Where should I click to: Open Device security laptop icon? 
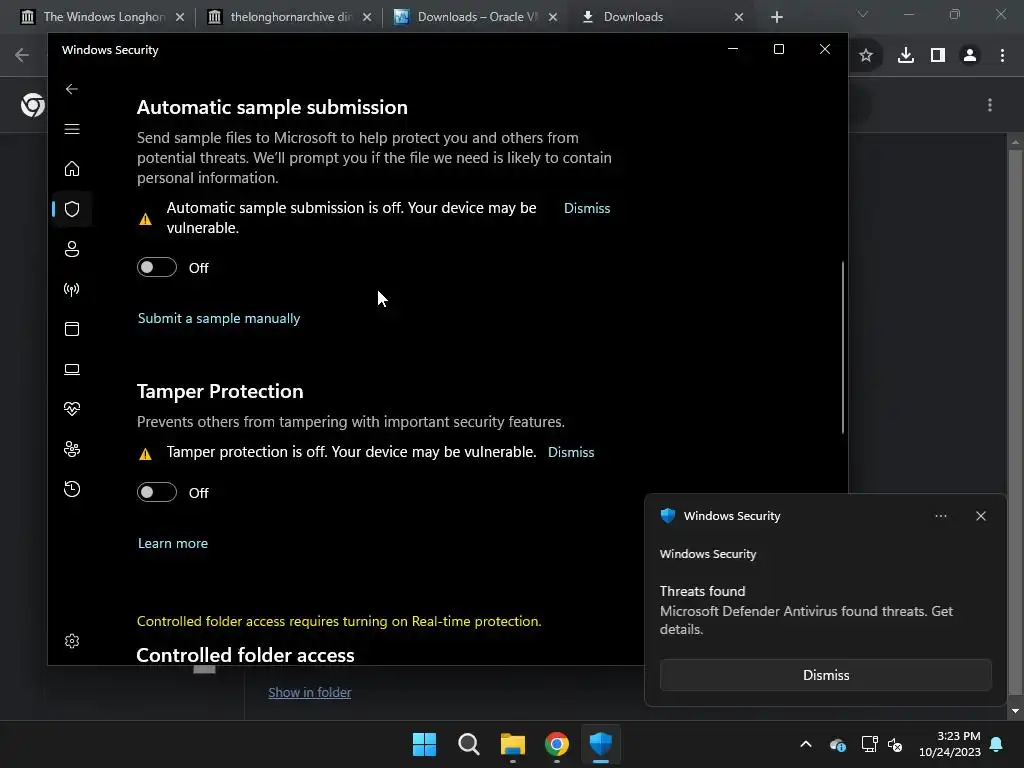tap(72, 369)
